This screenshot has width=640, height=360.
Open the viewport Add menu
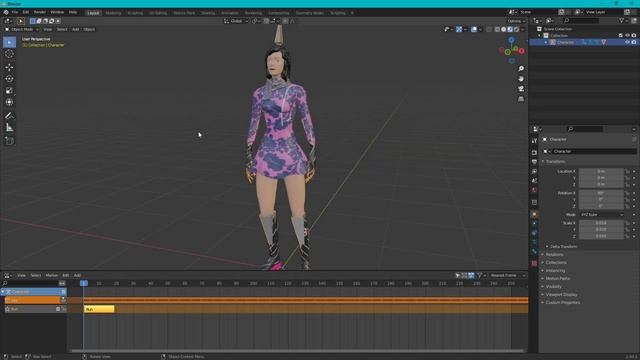coord(76,29)
